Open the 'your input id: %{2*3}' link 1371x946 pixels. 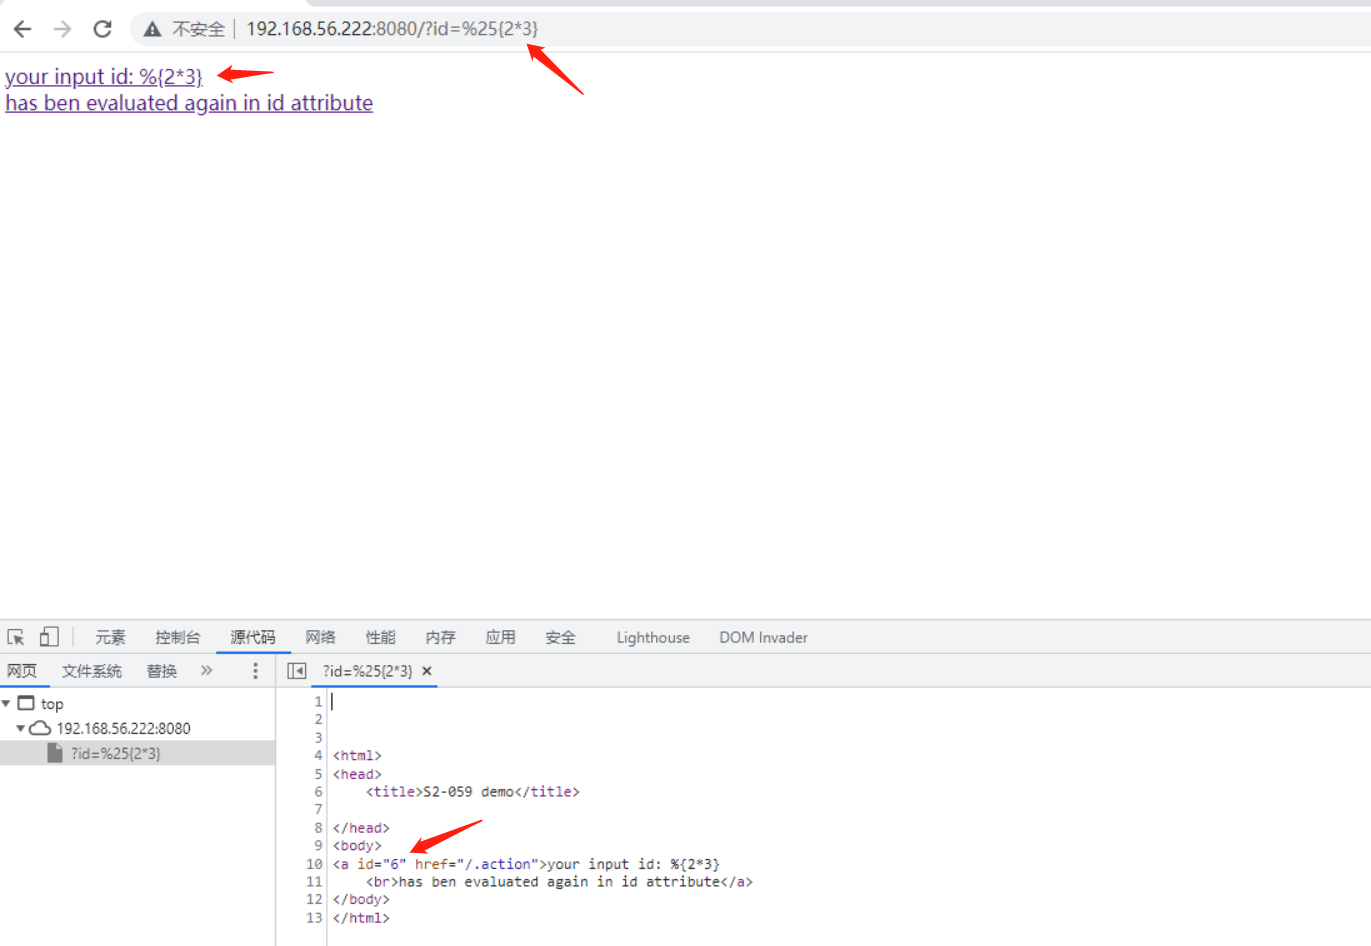(x=104, y=77)
